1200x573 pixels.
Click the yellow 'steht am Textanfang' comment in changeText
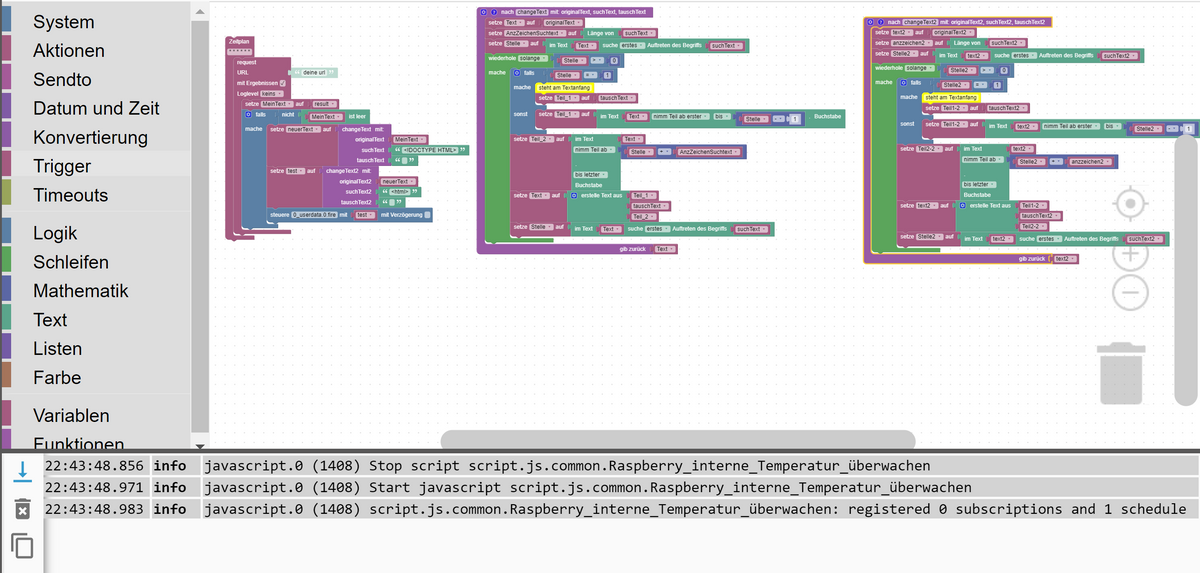(x=564, y=87)
